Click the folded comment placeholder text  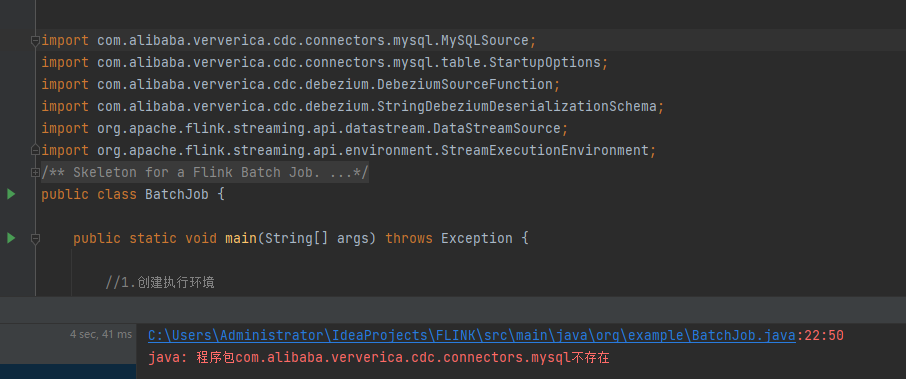[x=205, y=172]
